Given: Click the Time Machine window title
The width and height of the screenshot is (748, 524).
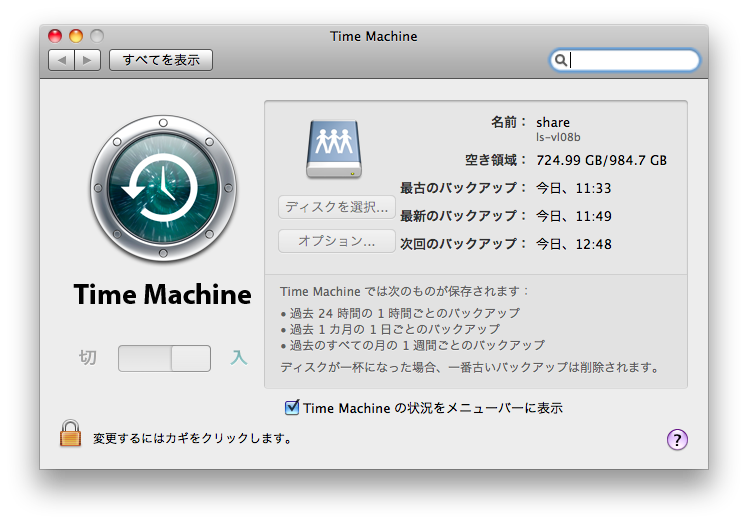Looking at the screenshot, I should coord(374,36).
